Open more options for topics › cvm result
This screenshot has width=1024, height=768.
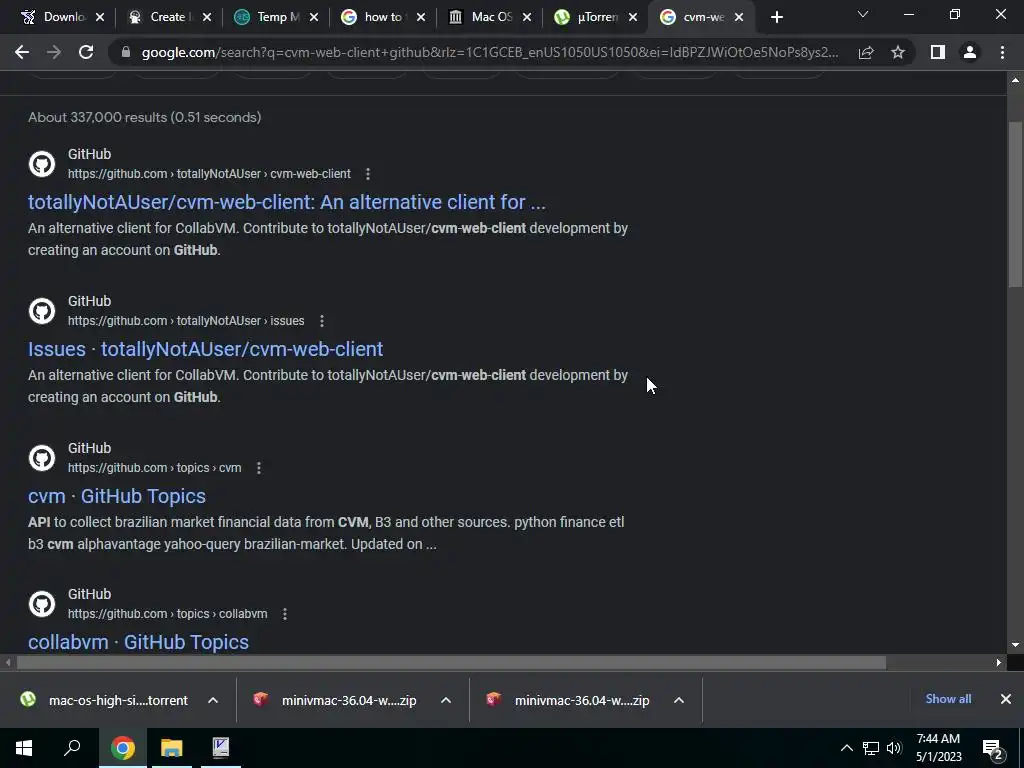click(259, 468)
